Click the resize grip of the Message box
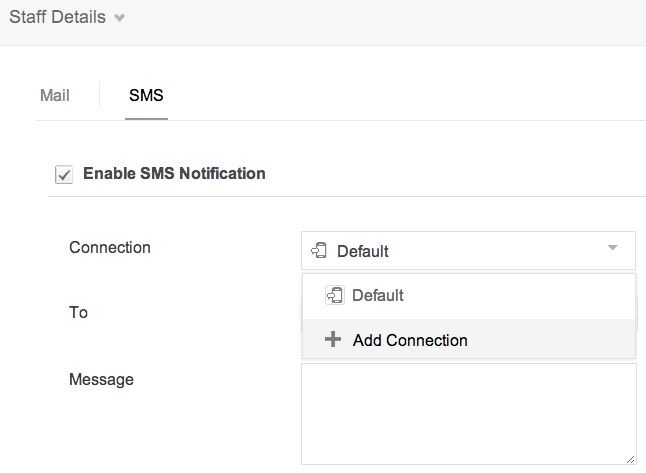 (x=630, y=458)
